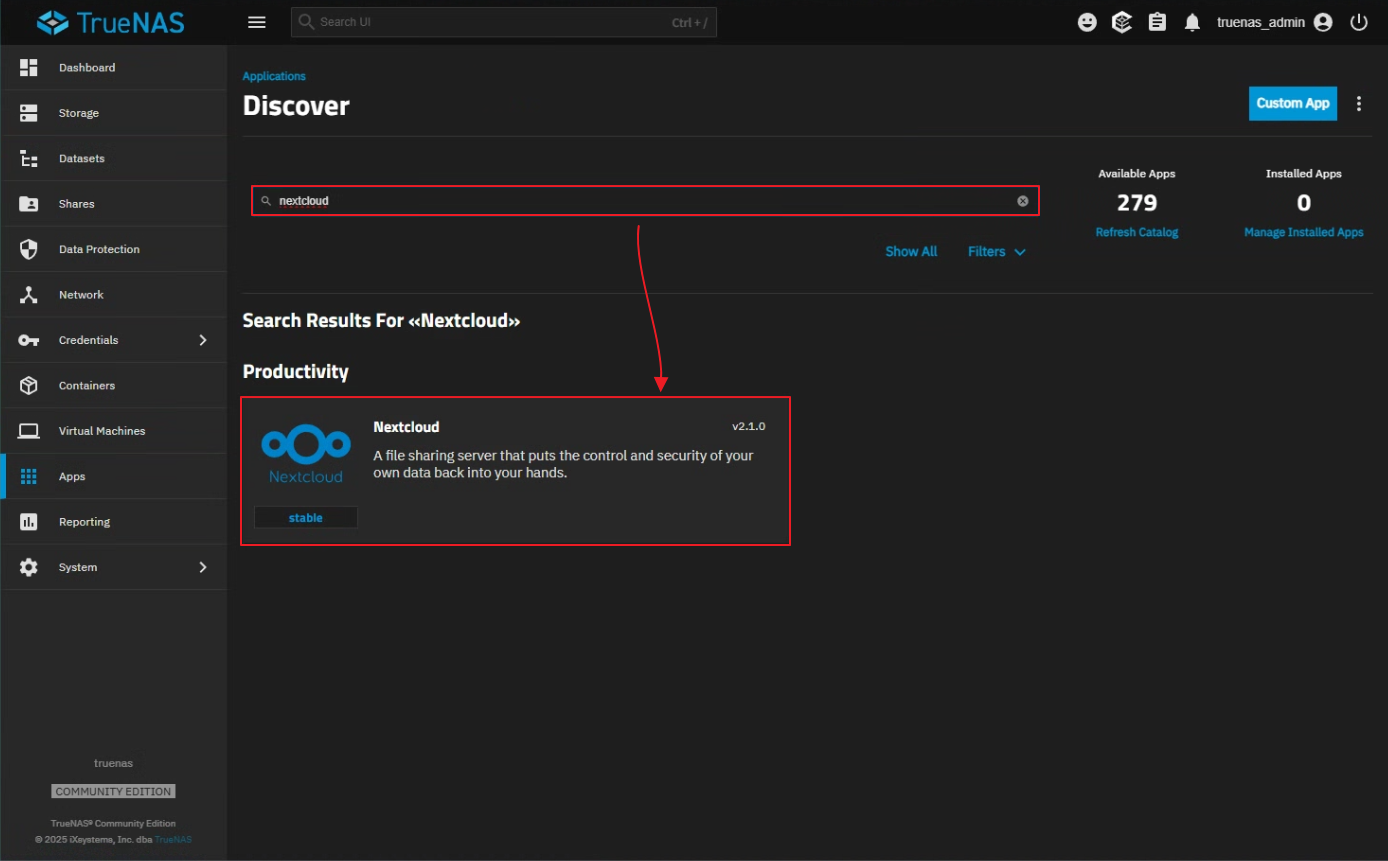
Task: Click the Credentials key icon
Action: click(x=29, y=340)
